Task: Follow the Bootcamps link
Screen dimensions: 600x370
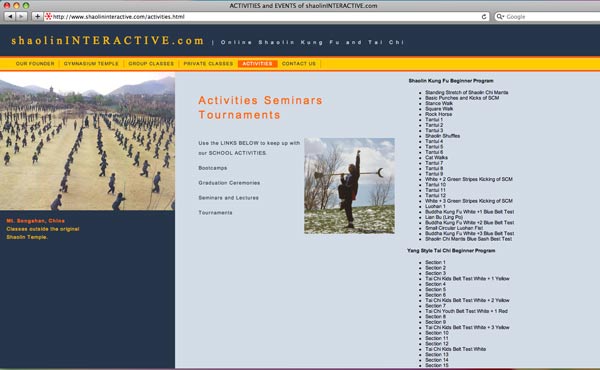Action: point(213,168)
